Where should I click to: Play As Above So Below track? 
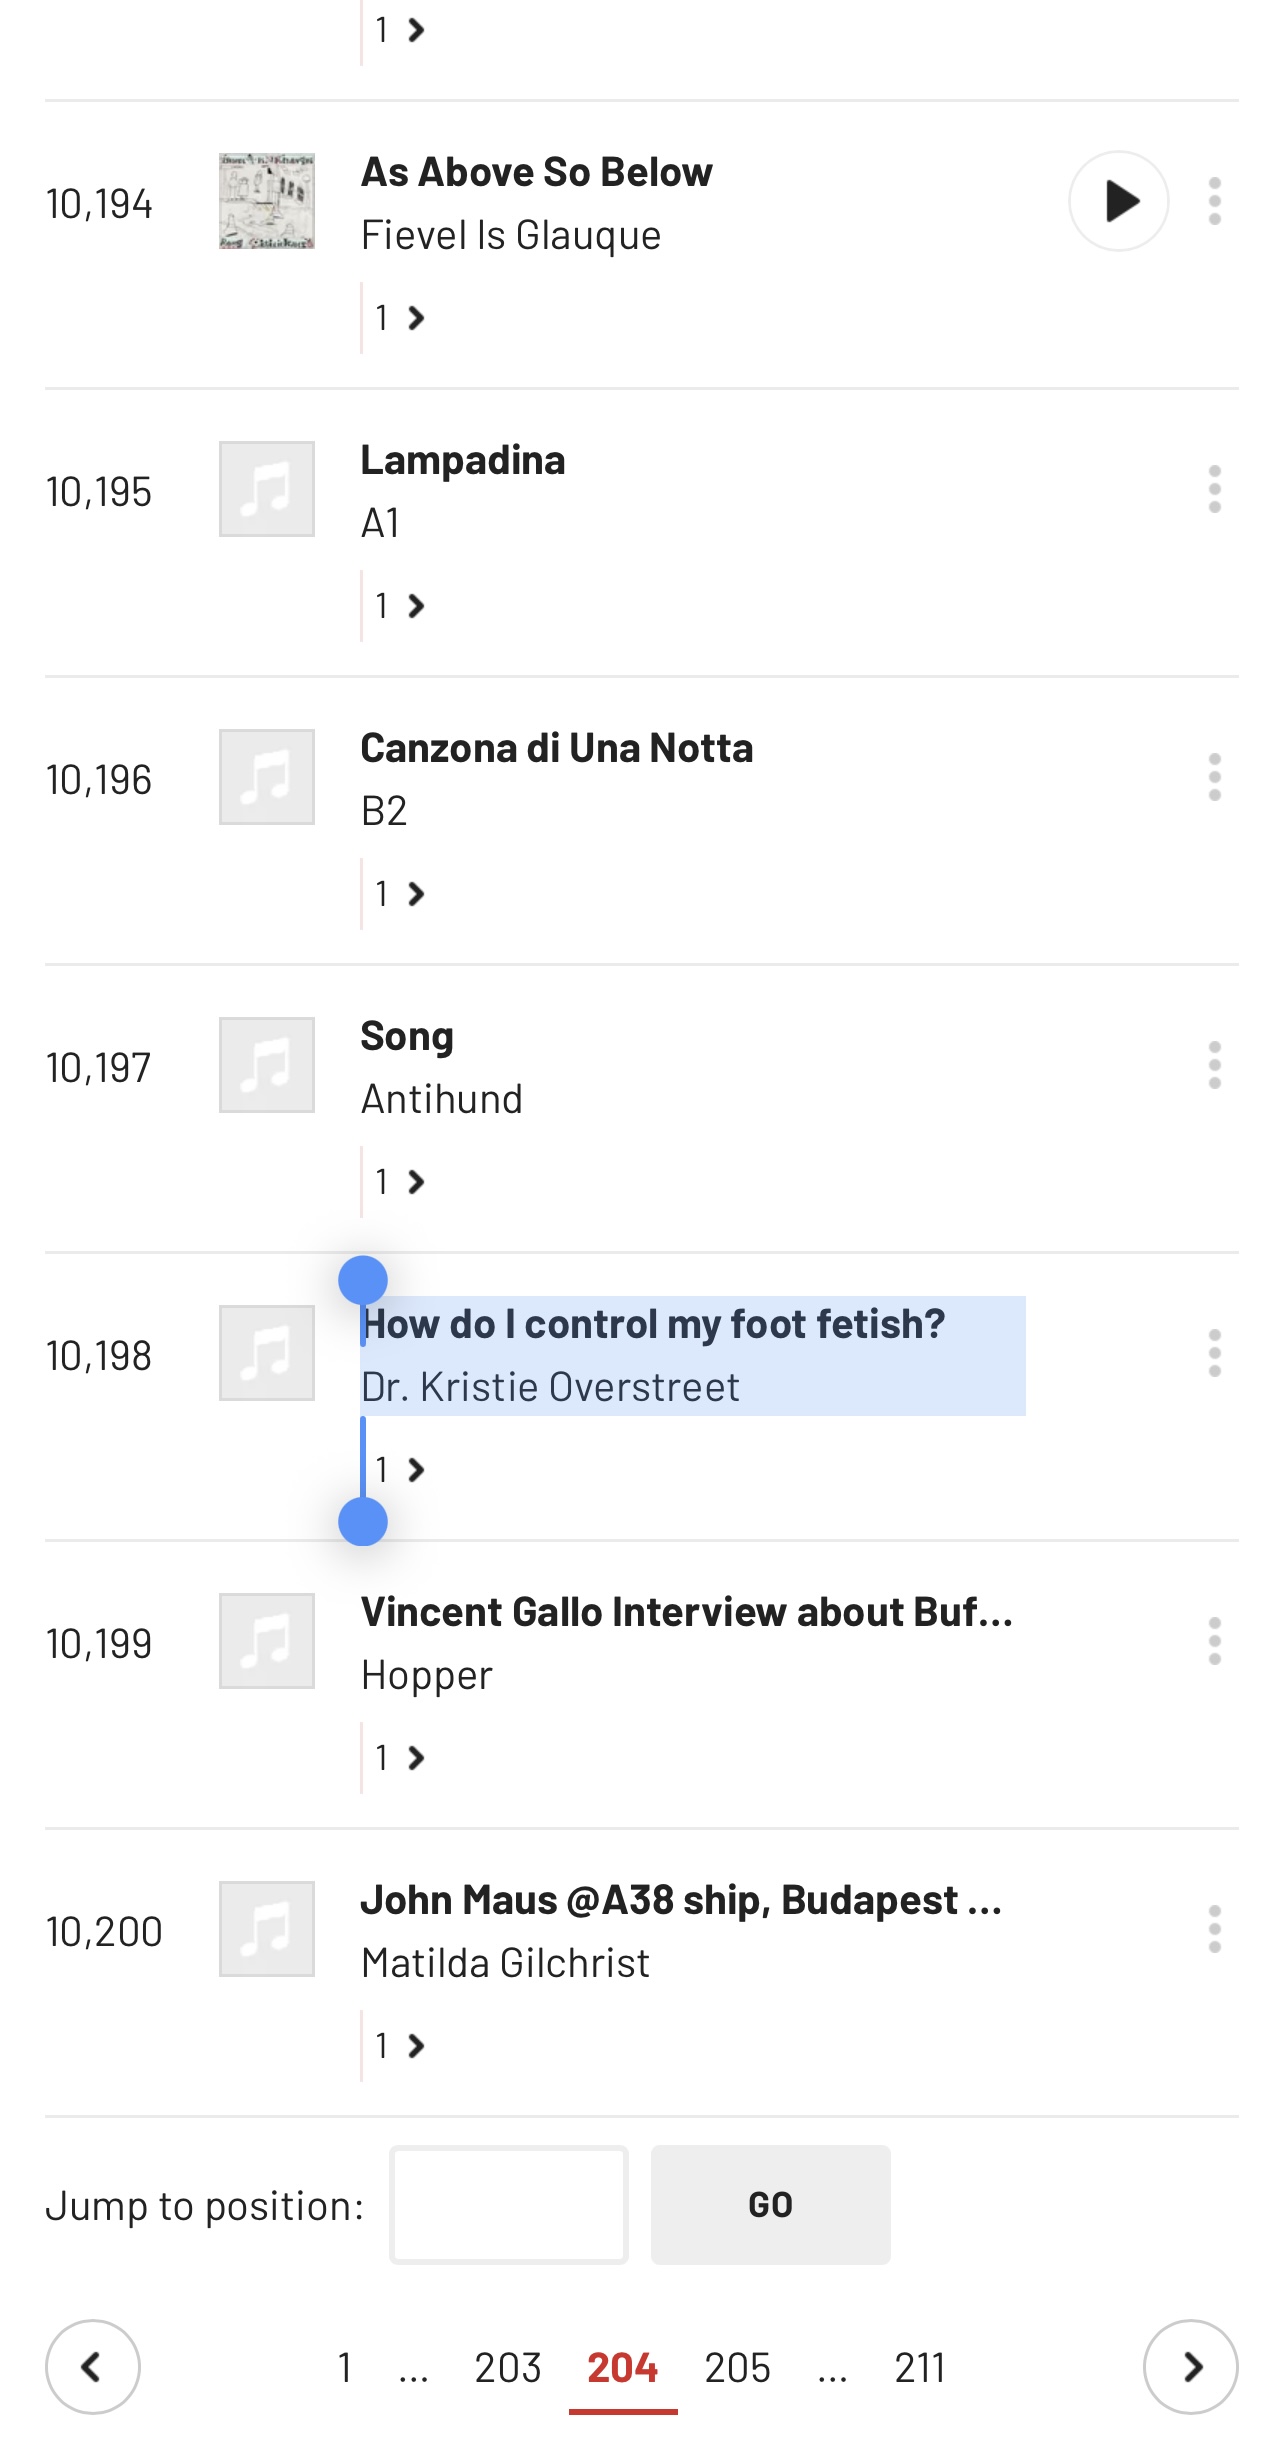coord(1118,201)
